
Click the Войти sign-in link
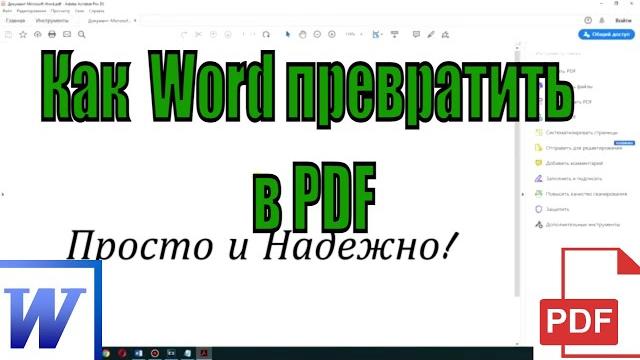(x=623, y=20)
